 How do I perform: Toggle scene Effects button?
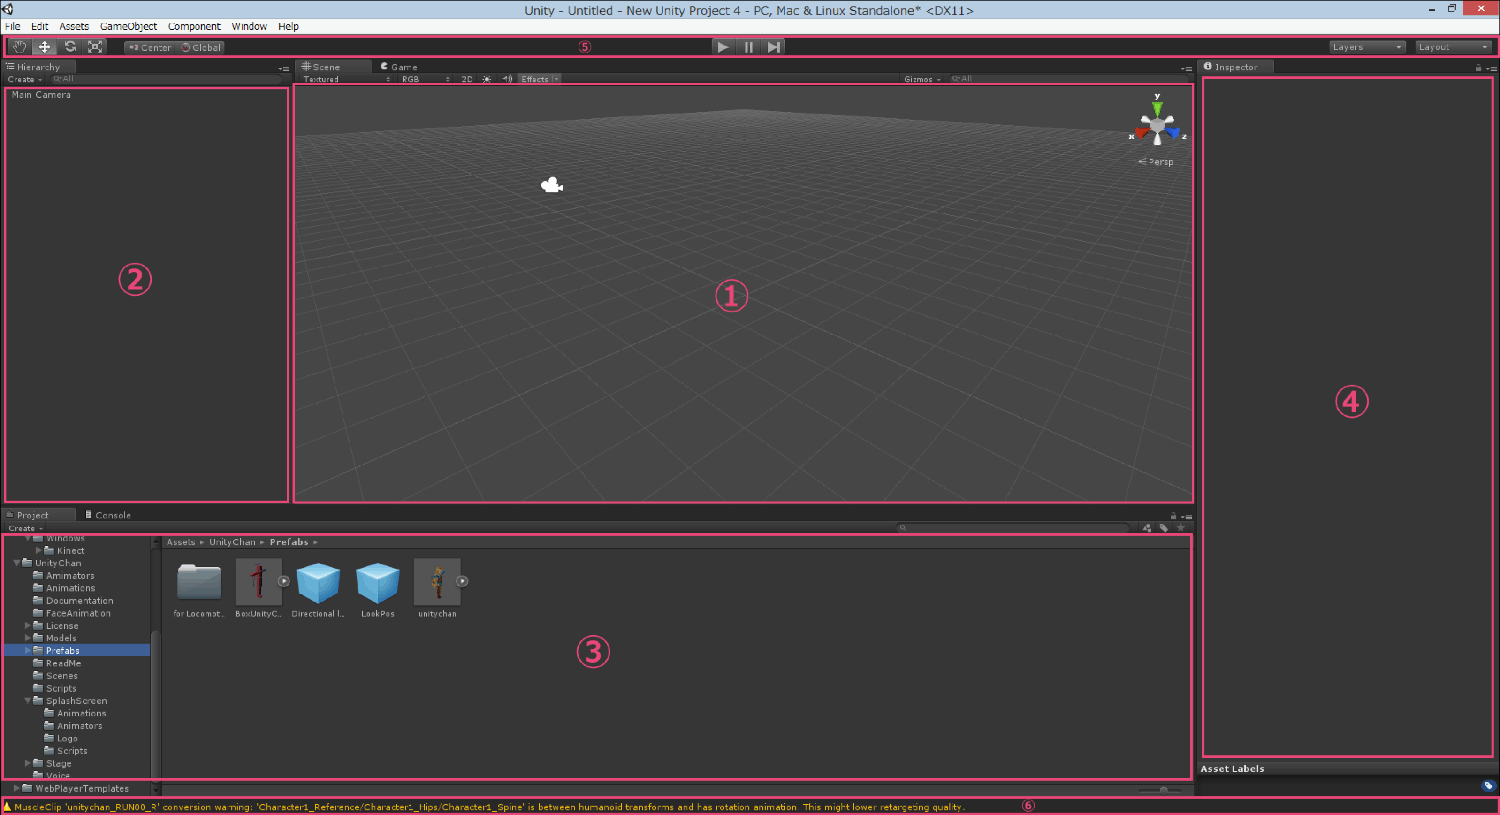click(539, 79)
